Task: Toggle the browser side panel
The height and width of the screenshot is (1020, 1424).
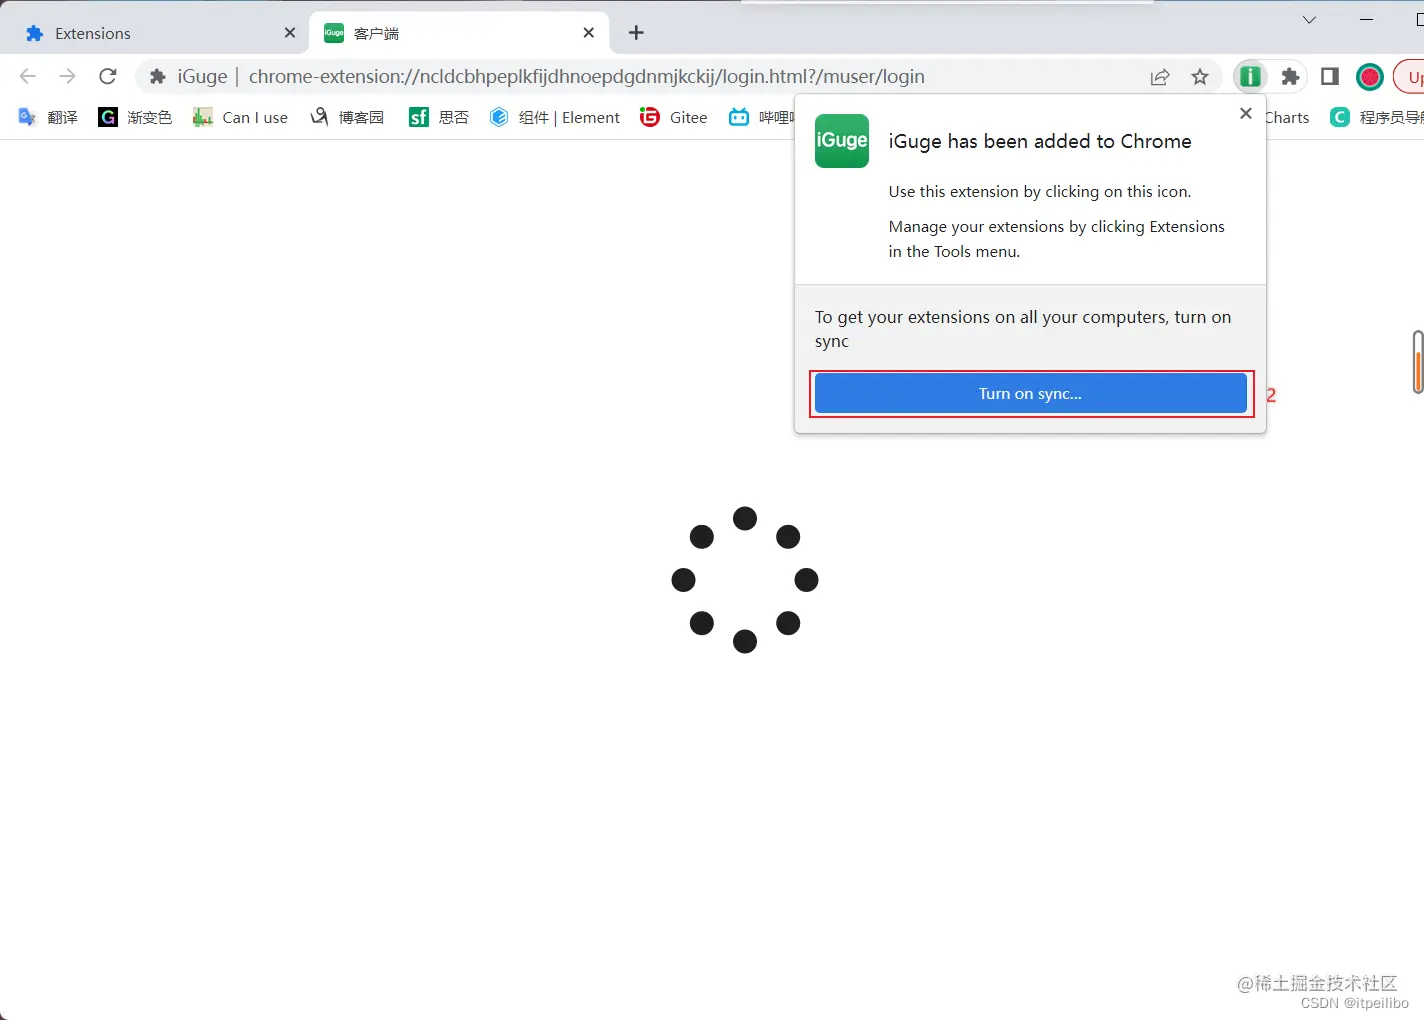Action: click(1330, 76)
